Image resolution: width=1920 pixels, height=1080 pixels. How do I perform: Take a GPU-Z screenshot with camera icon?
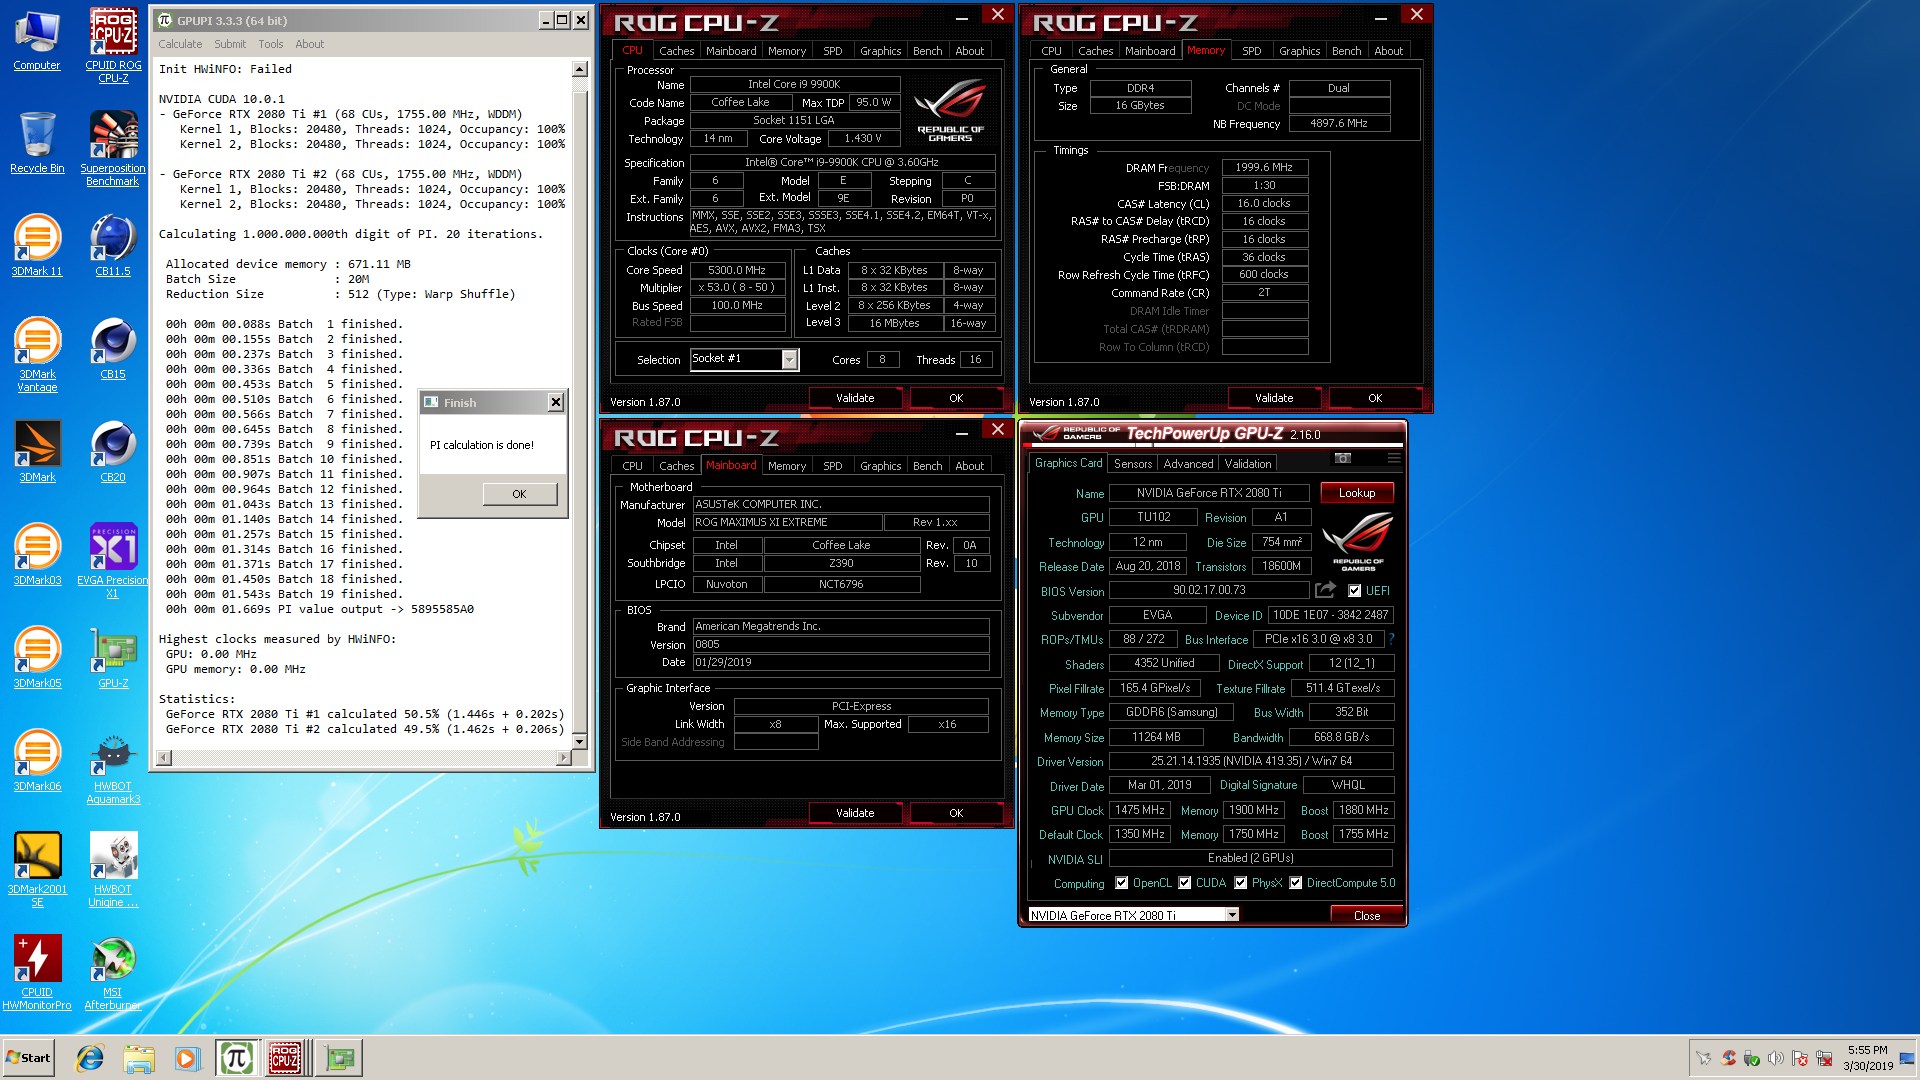click(x=1343, y=458)
